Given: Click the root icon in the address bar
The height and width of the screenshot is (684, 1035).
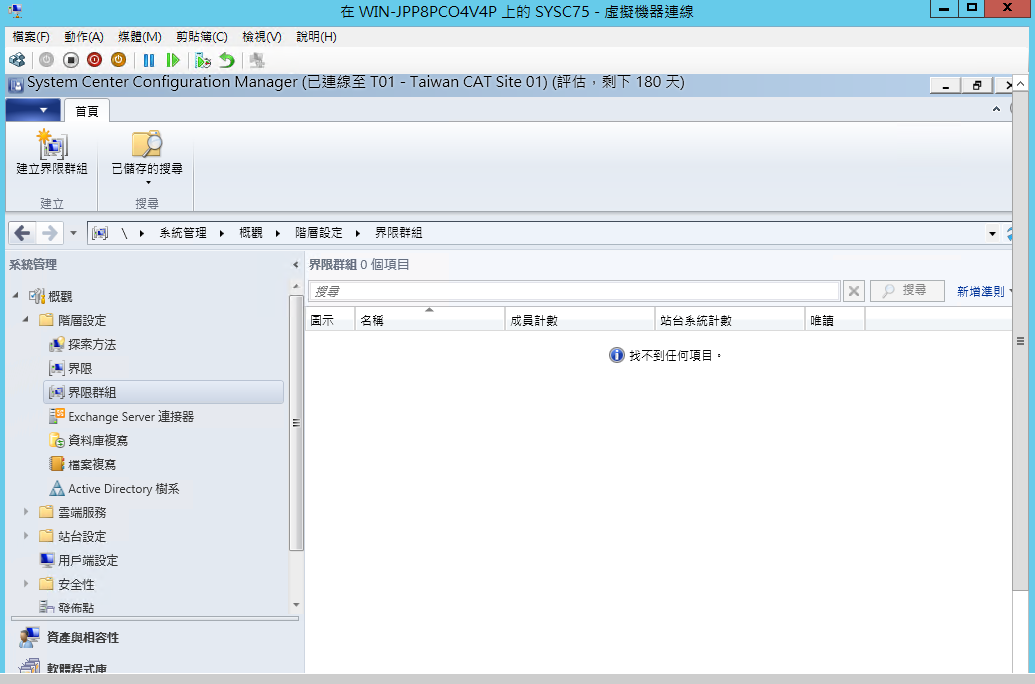Looking at the screenshot, I should pyautogui.click(x=100, y=233).
